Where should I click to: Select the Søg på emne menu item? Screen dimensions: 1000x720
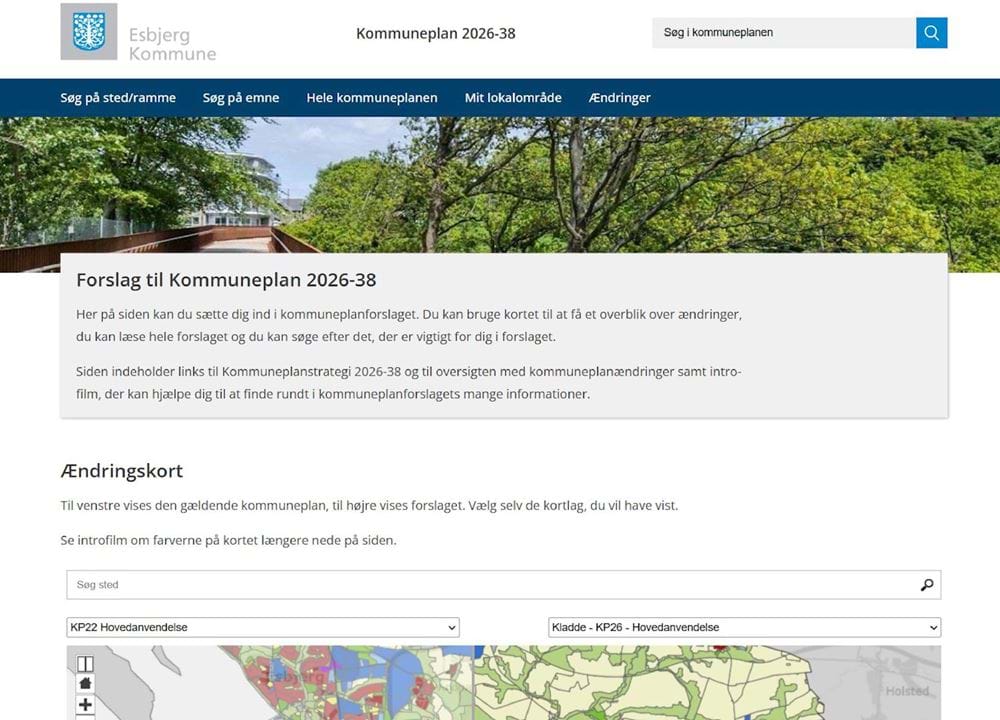[x=241, y=98]
